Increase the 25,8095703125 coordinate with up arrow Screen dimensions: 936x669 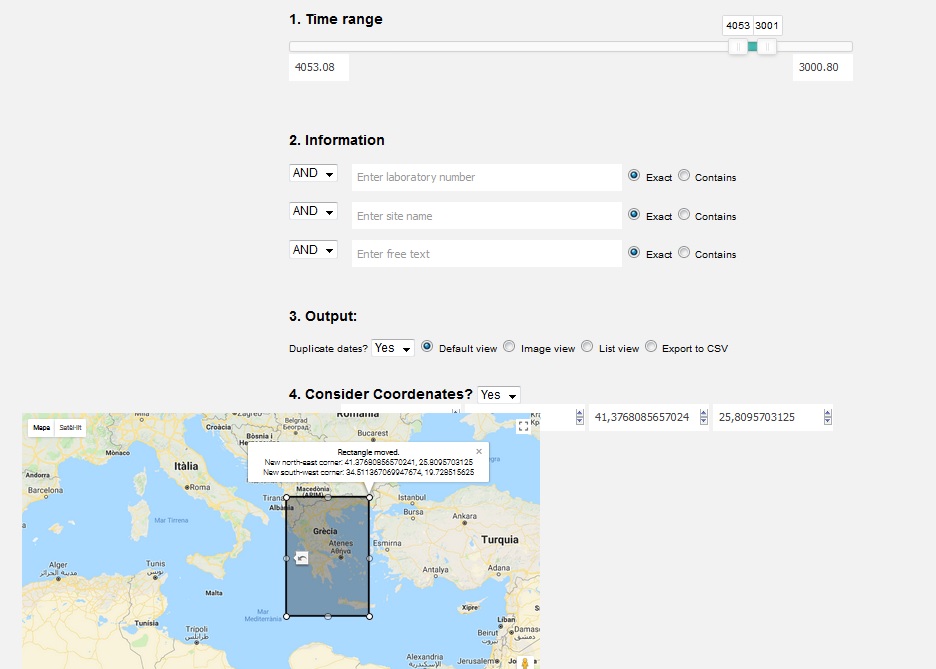[827, 413]
